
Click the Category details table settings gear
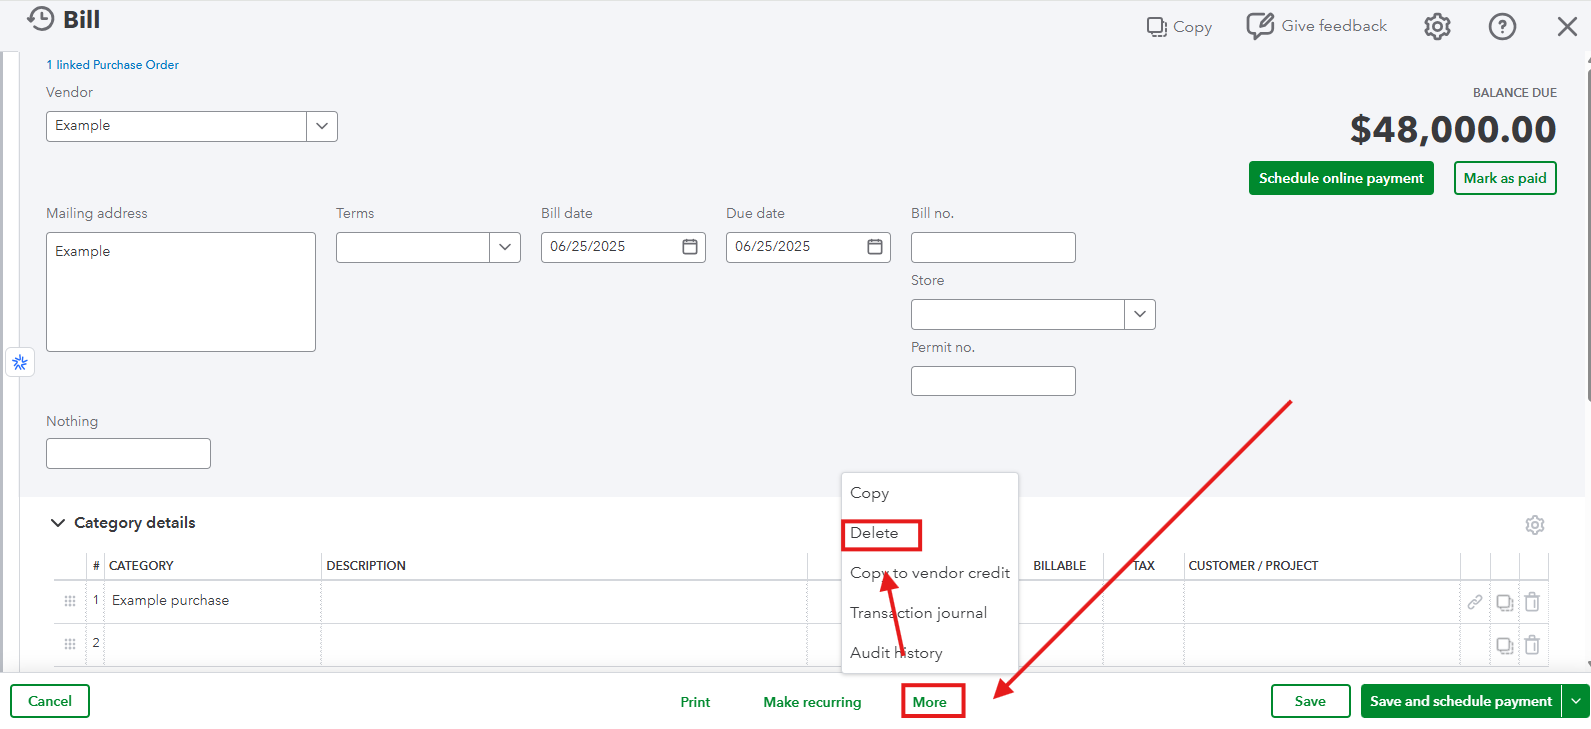coord(1535,525)
